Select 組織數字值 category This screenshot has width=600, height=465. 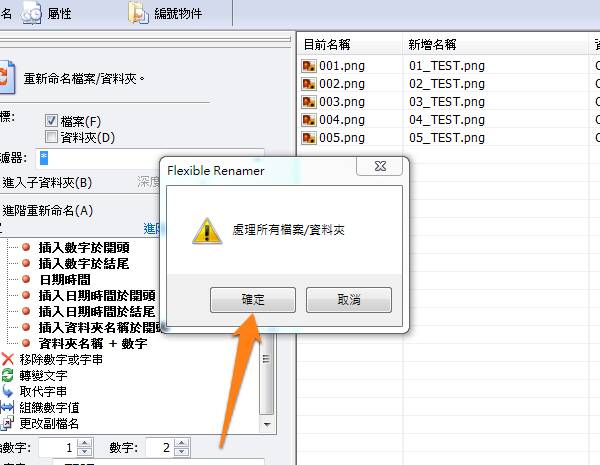[49, 408]
